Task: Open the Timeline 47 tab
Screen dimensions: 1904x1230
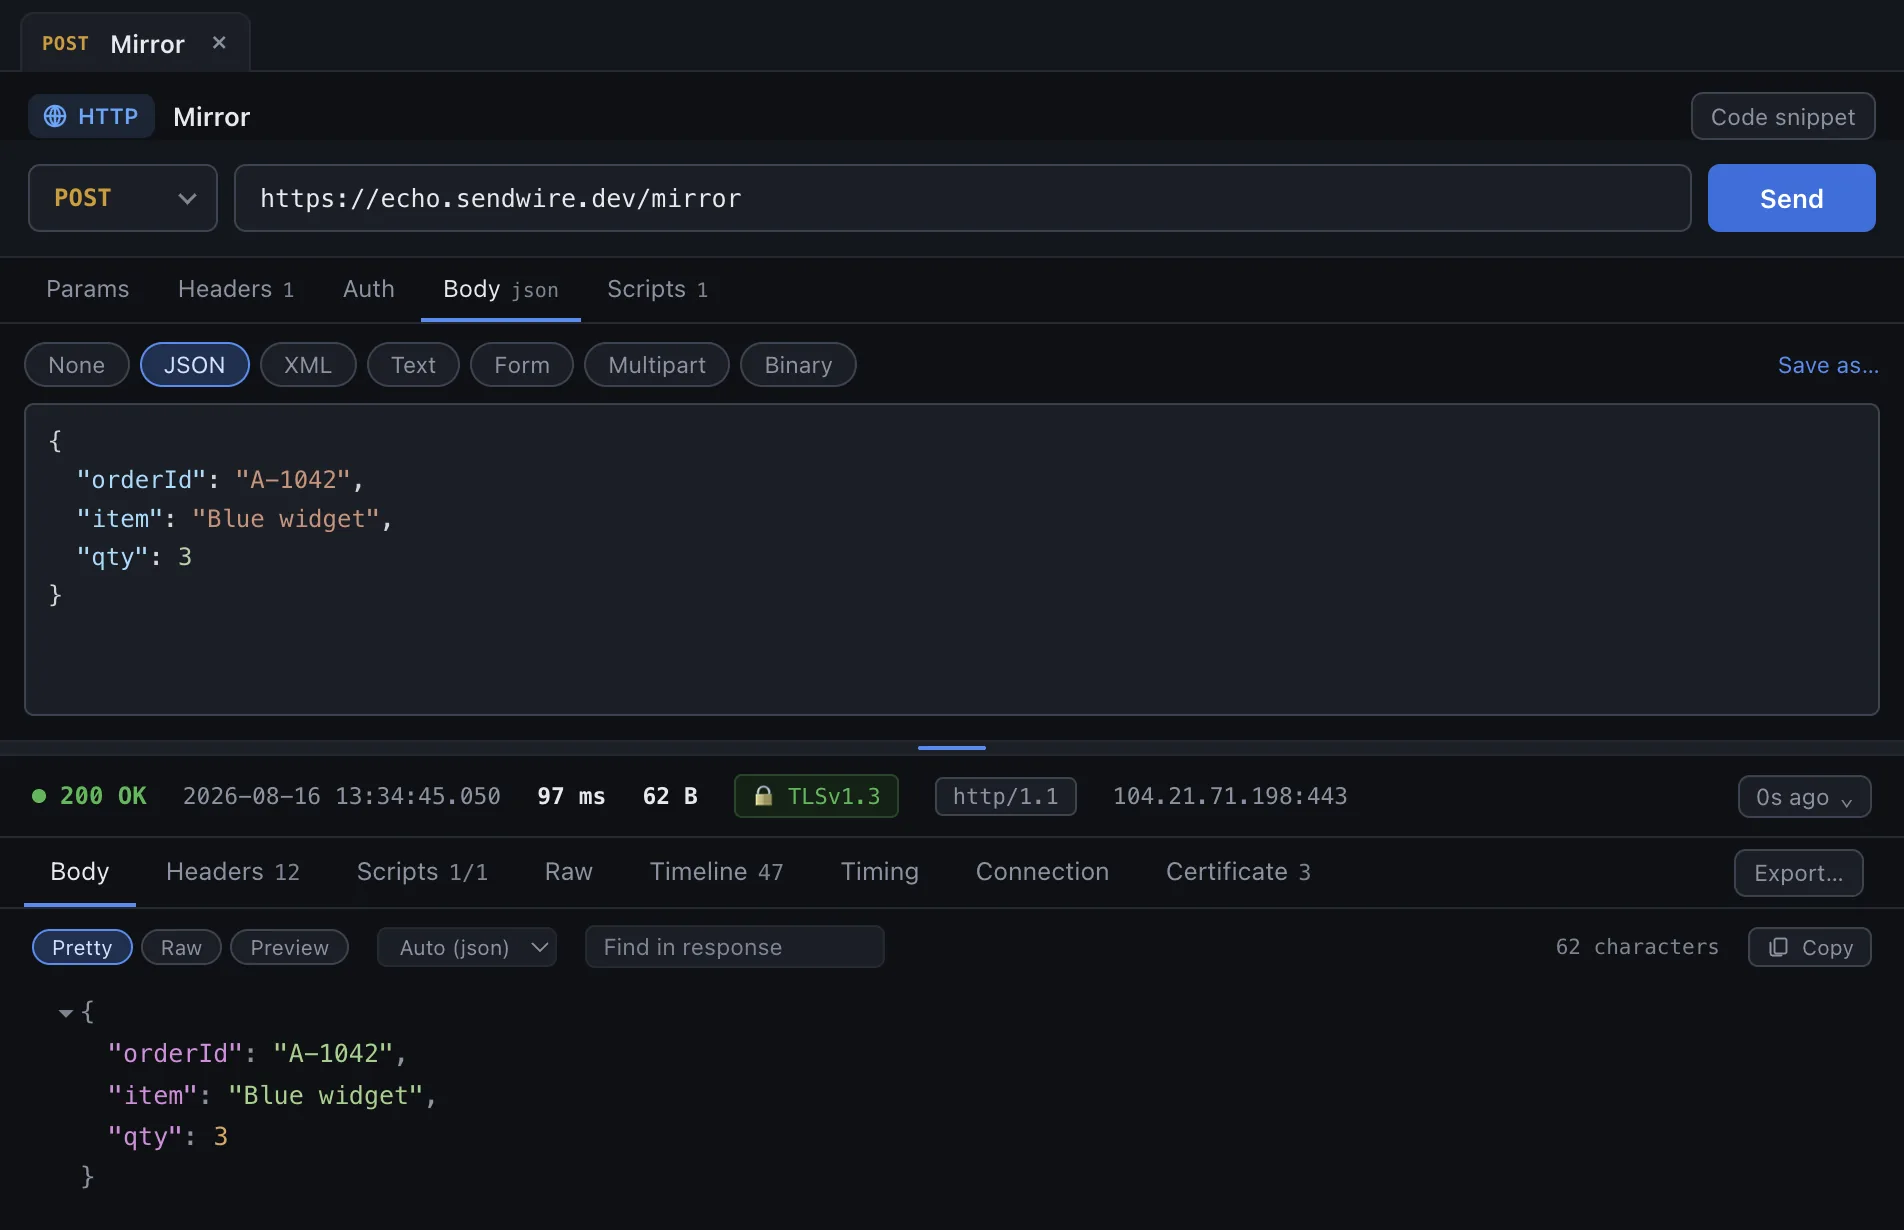Action: pos(717,872)
